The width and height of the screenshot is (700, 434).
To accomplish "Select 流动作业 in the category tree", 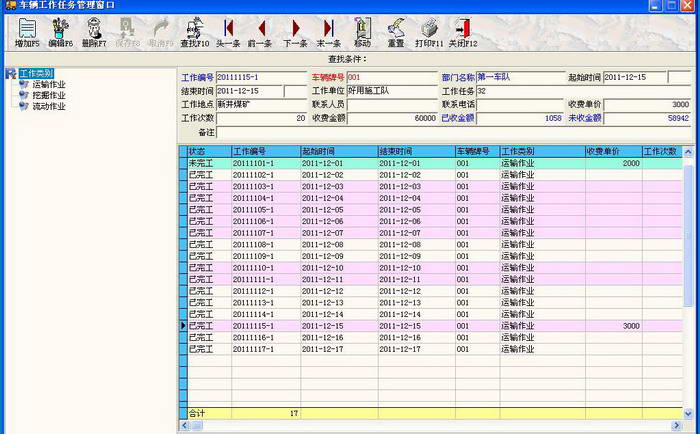I will [49, 106].
